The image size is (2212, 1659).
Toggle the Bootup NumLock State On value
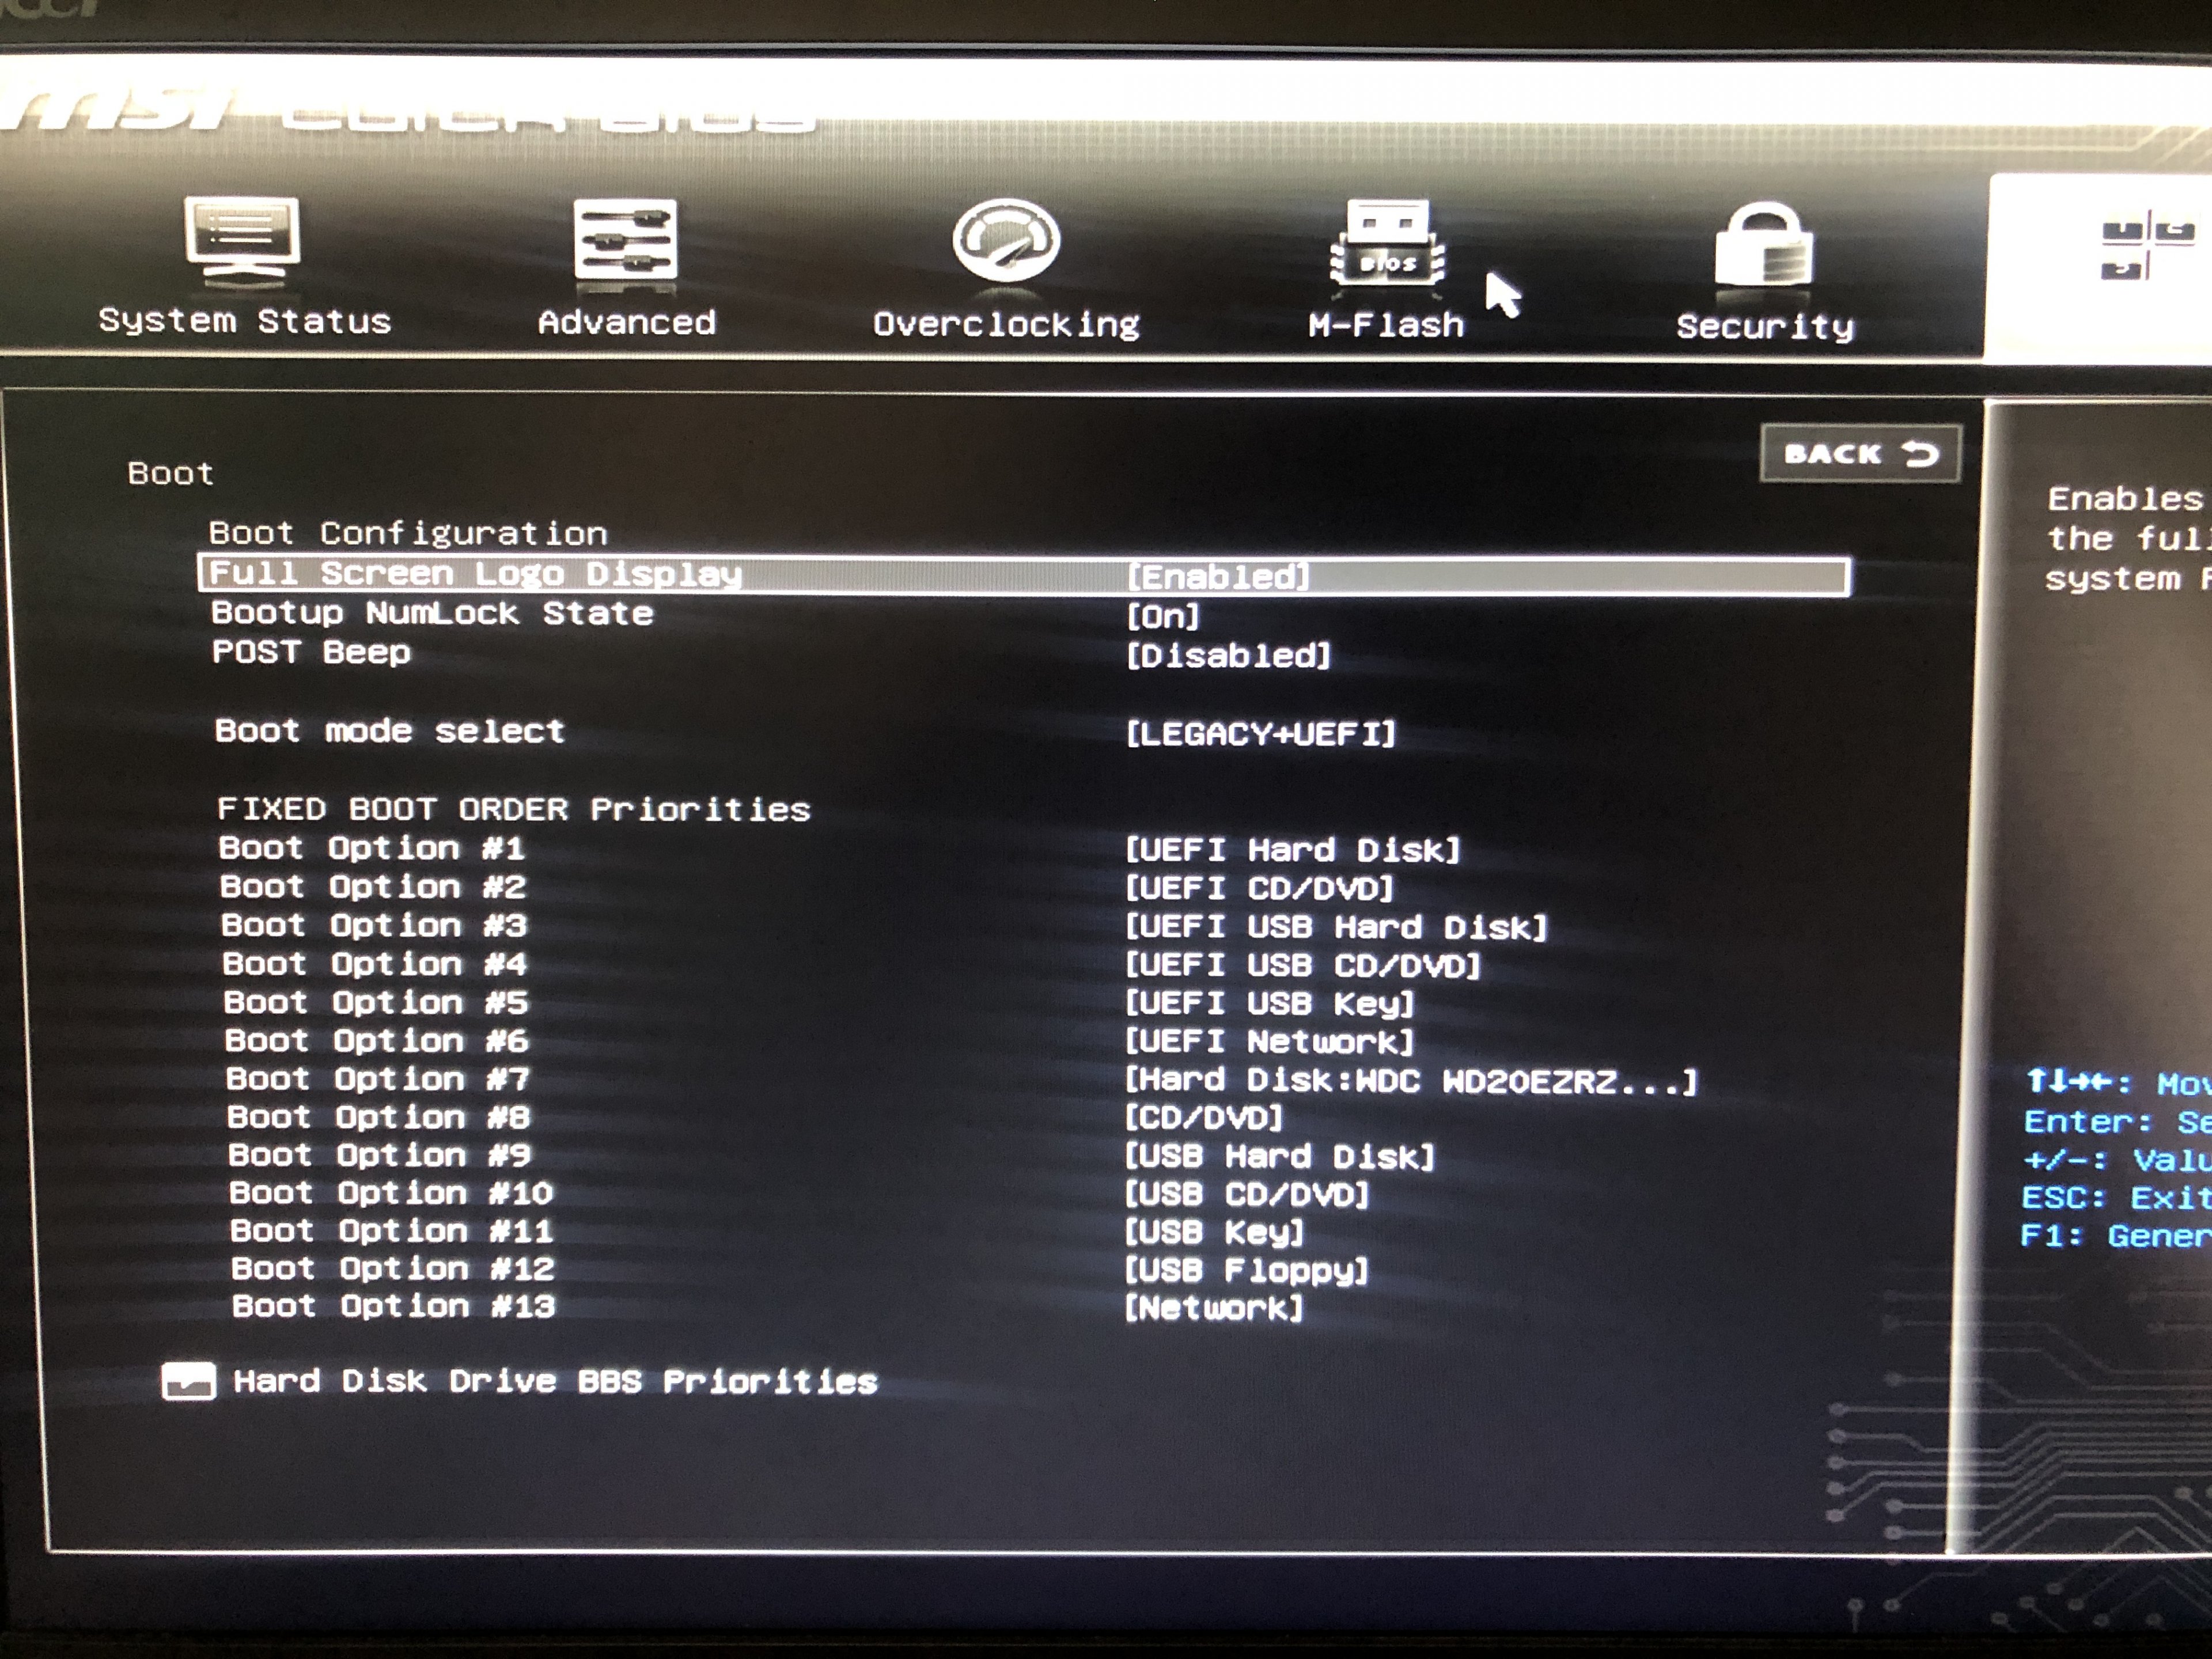pyautogui.click(x=1163, y=616)
